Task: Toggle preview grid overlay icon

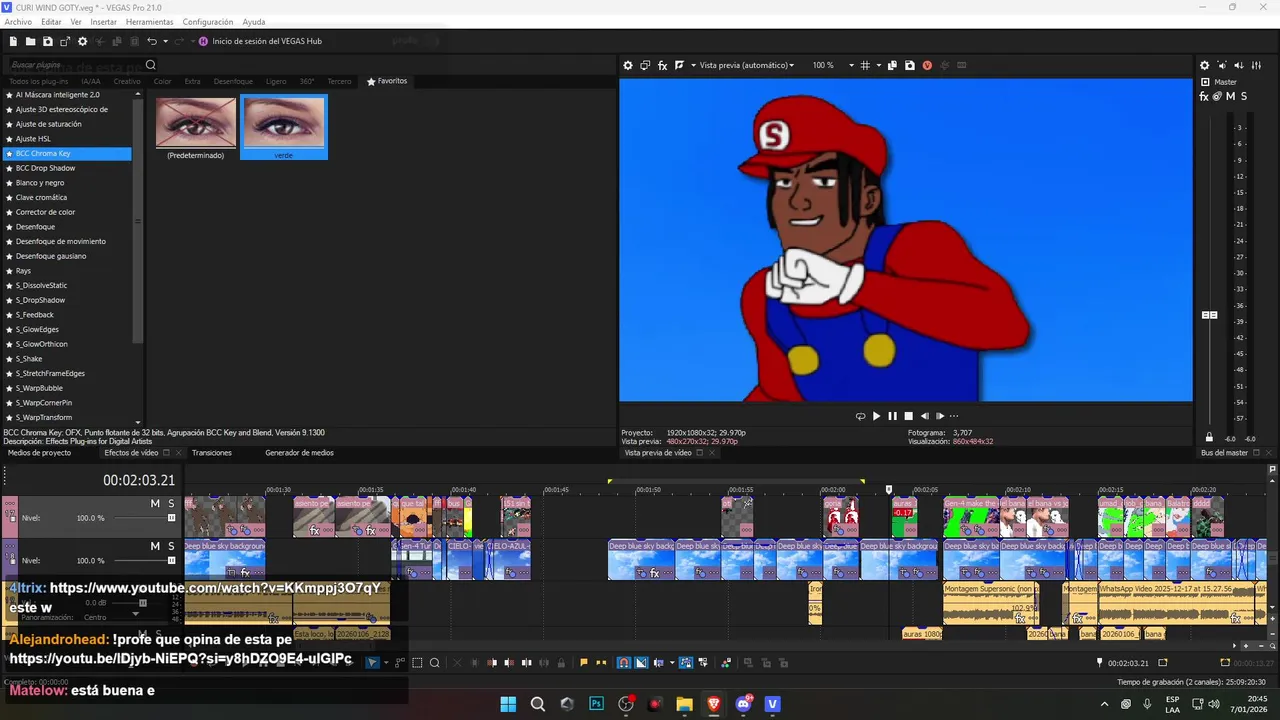Action: click(x=865, y=65)
